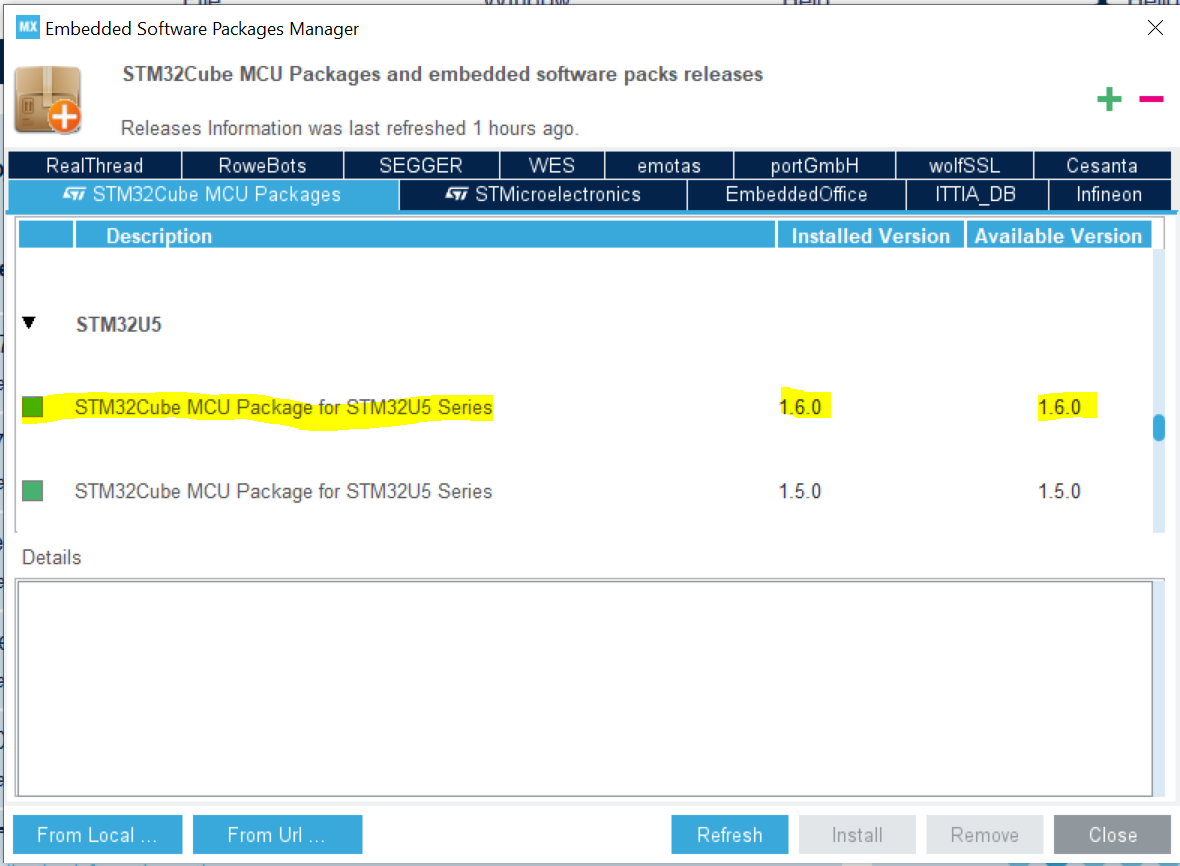
Task: Select the ITTIA_DB tab
Action: point(977,195)
